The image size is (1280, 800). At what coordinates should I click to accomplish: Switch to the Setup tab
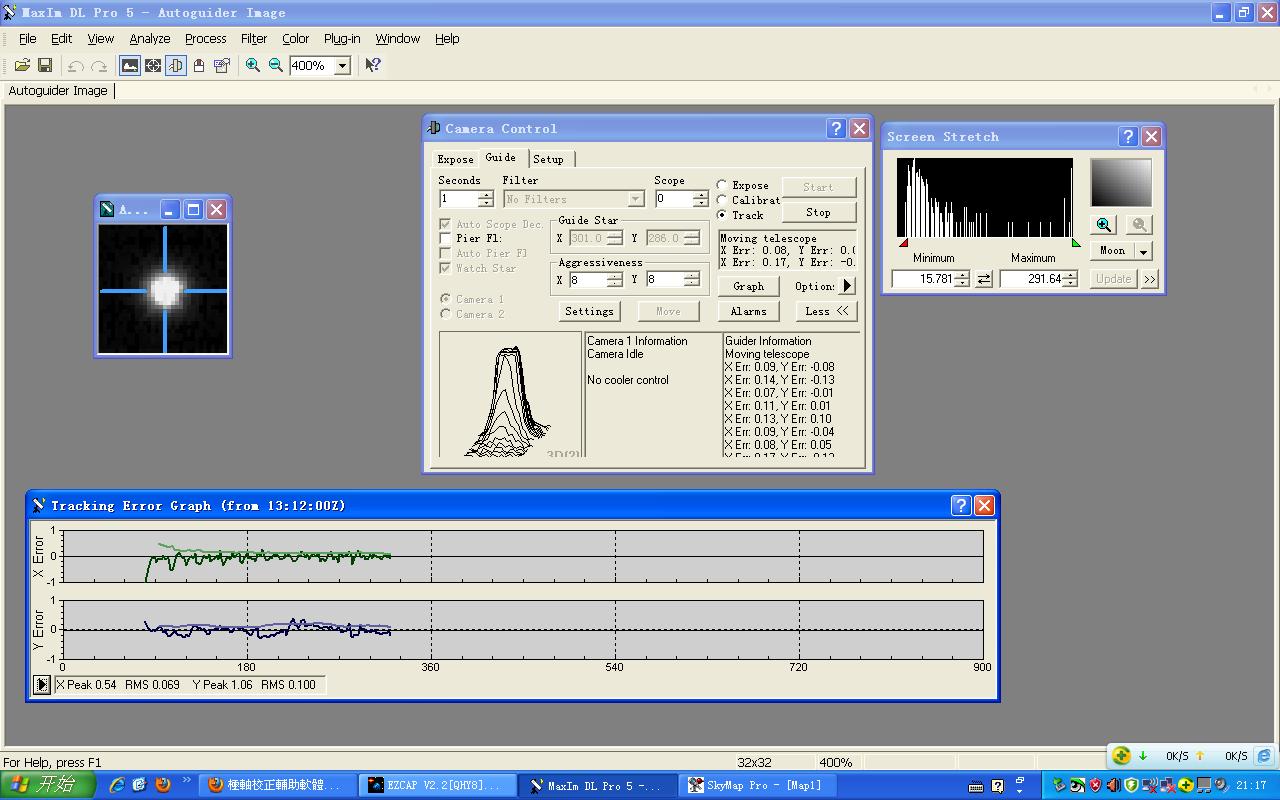point(548,159)
